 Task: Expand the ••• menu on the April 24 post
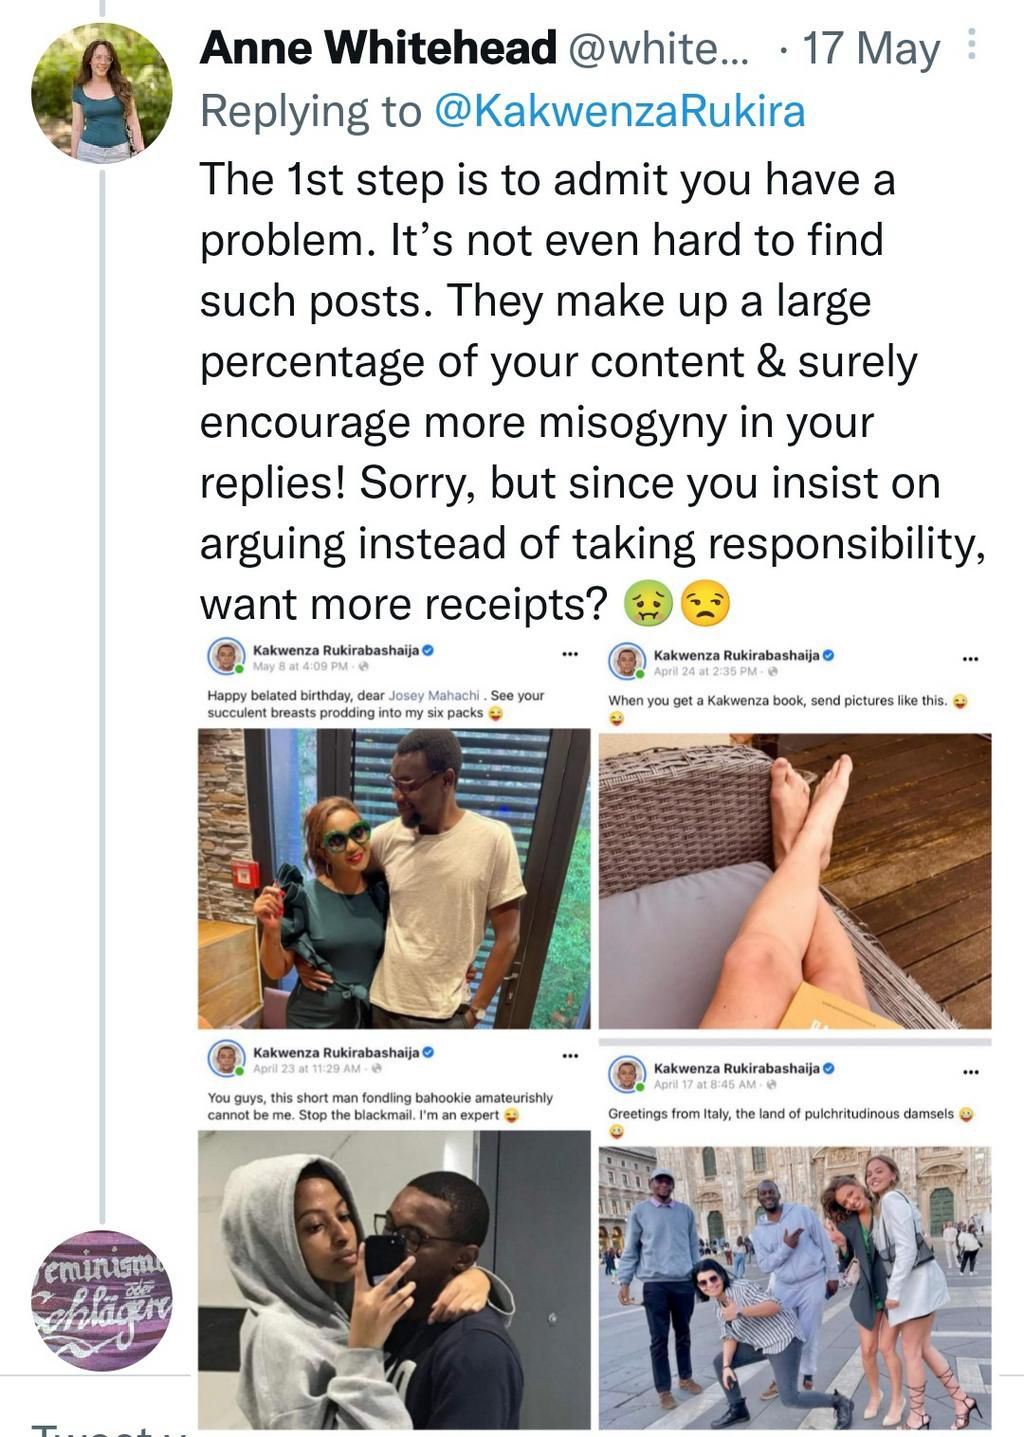969,657
